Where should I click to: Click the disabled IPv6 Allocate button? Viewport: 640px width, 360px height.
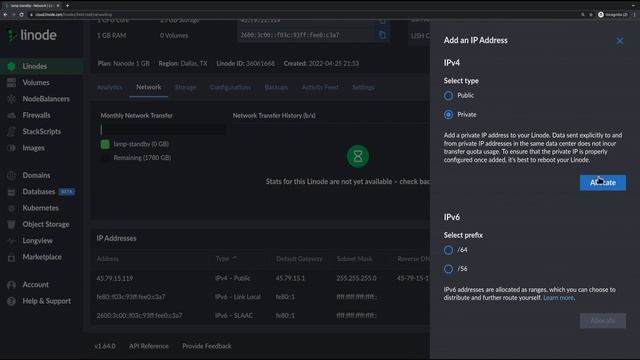pyautogui.click(x=602, y=321)
